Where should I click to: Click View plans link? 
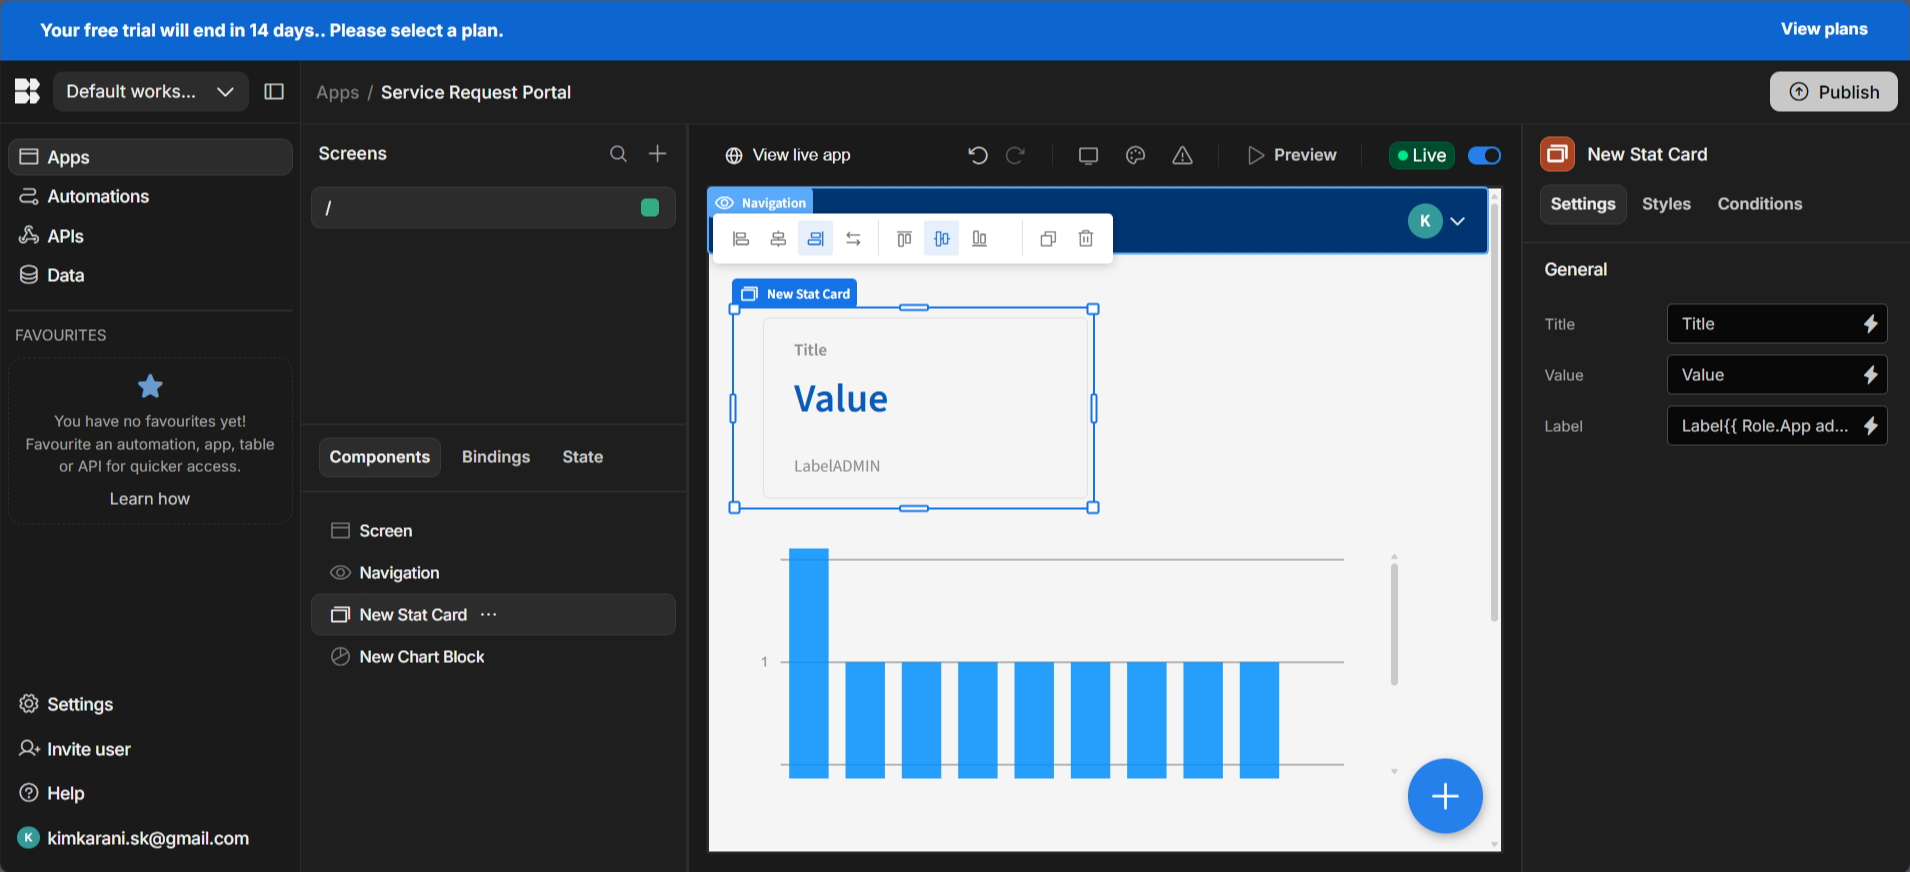coord(1824,29)
